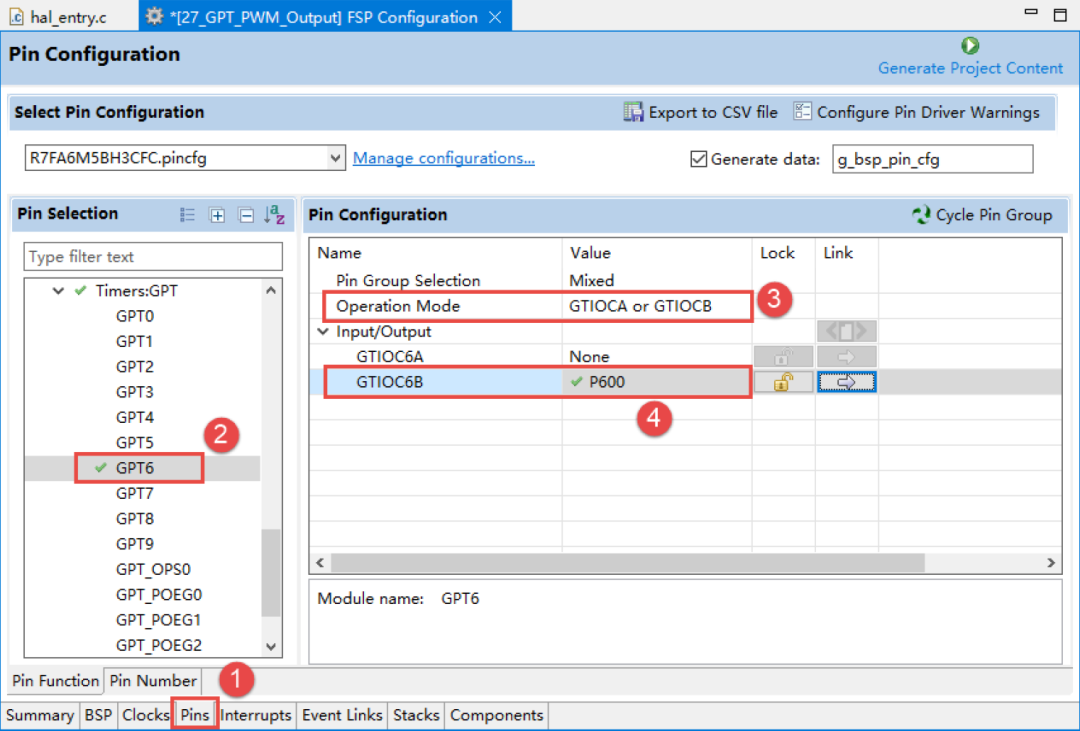
Task: Collapse the Input/Output group
Action: pyautogui.click(x=322, y=332)
